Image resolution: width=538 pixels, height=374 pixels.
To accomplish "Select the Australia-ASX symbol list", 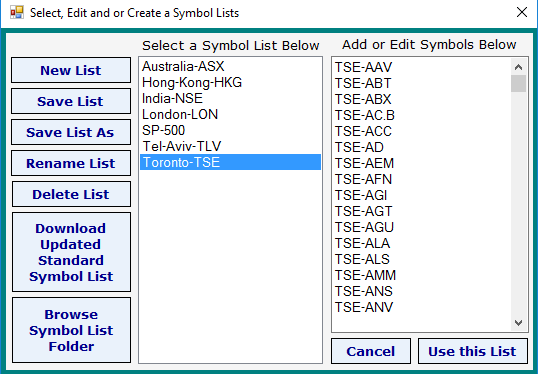I will [230, 66].
